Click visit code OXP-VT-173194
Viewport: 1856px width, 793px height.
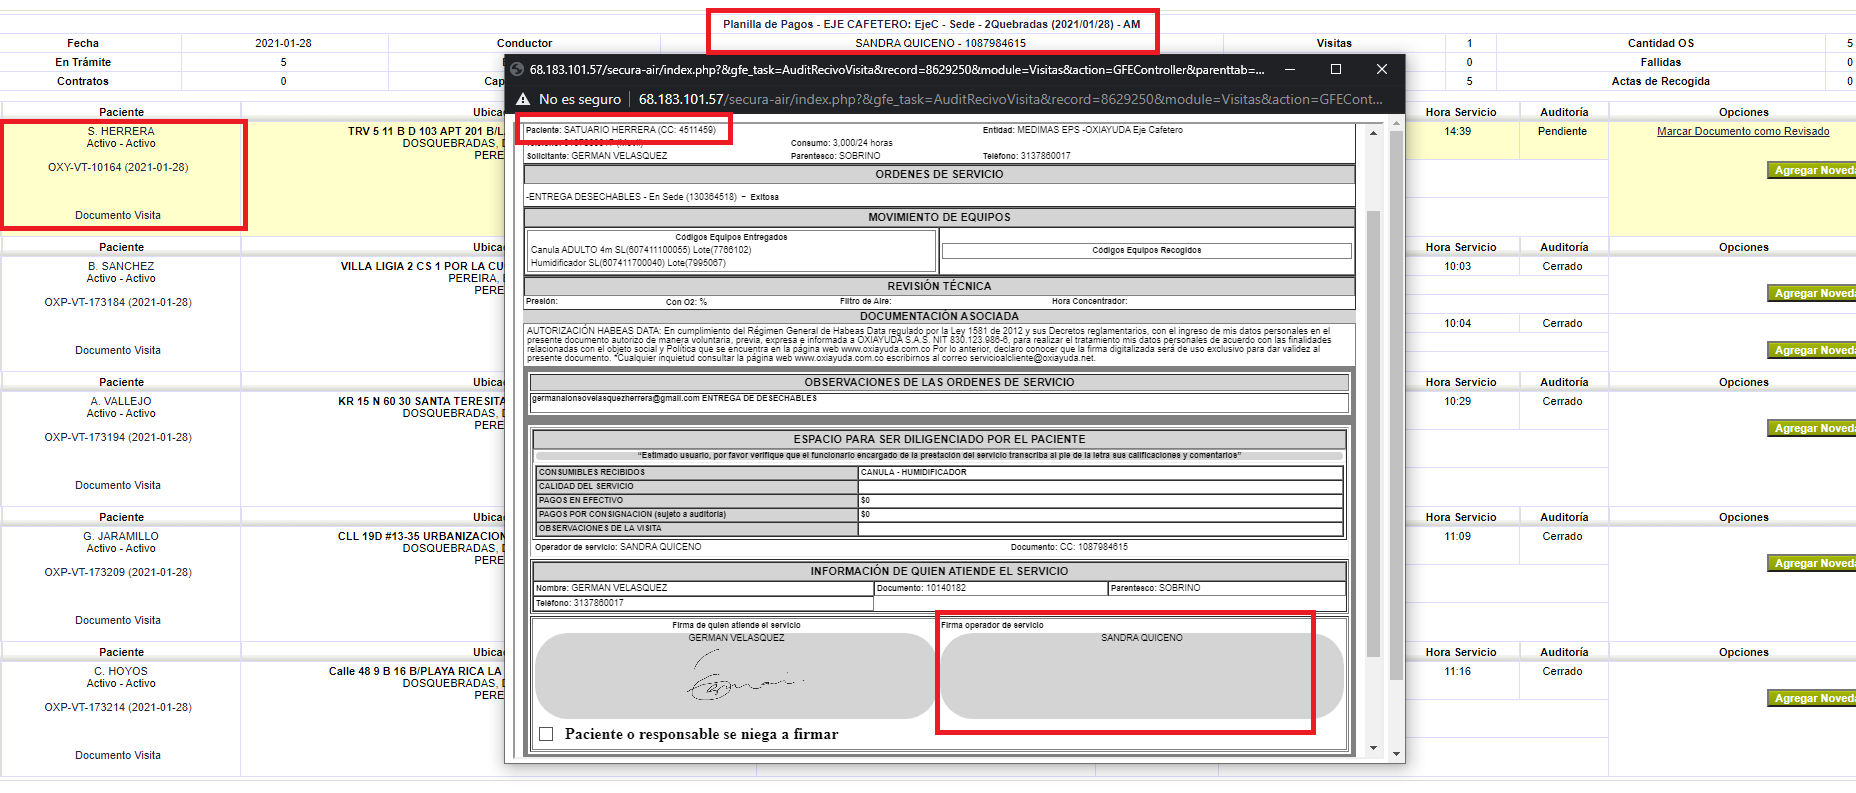pyautogui.click(x=118, y=437)
